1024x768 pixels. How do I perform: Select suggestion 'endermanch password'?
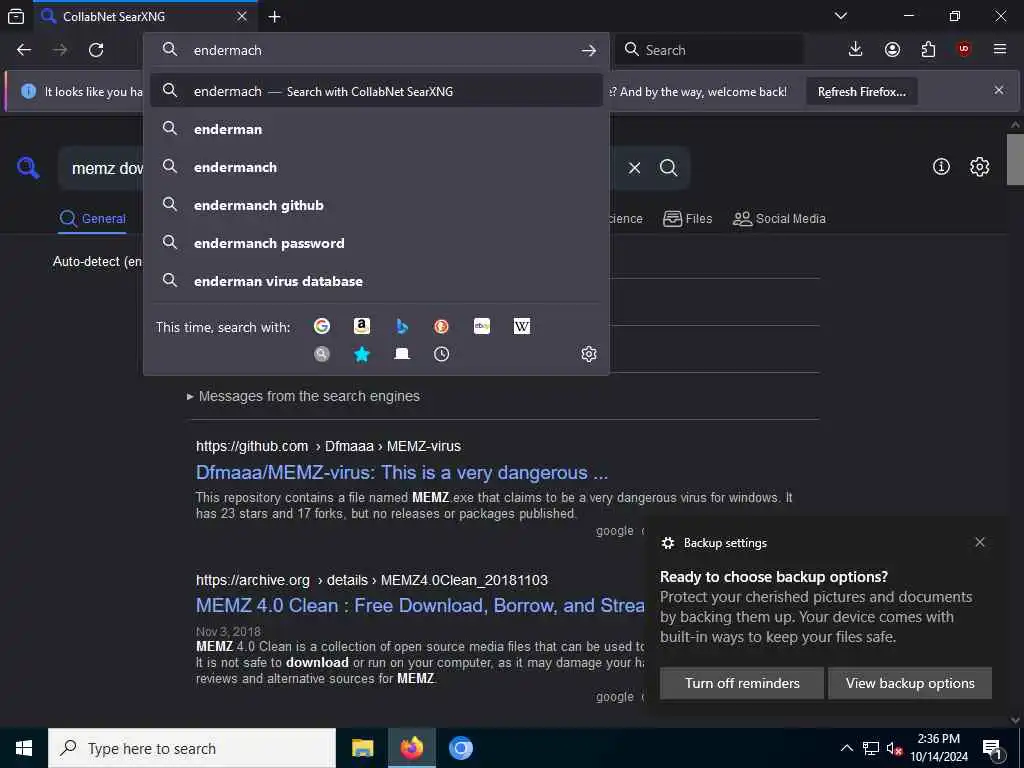pos(376,243)
